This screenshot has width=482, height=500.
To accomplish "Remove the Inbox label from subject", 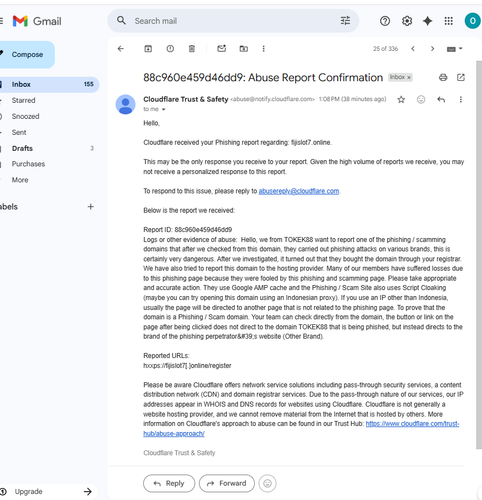I will pyautogui.click(x=409, y=77).
